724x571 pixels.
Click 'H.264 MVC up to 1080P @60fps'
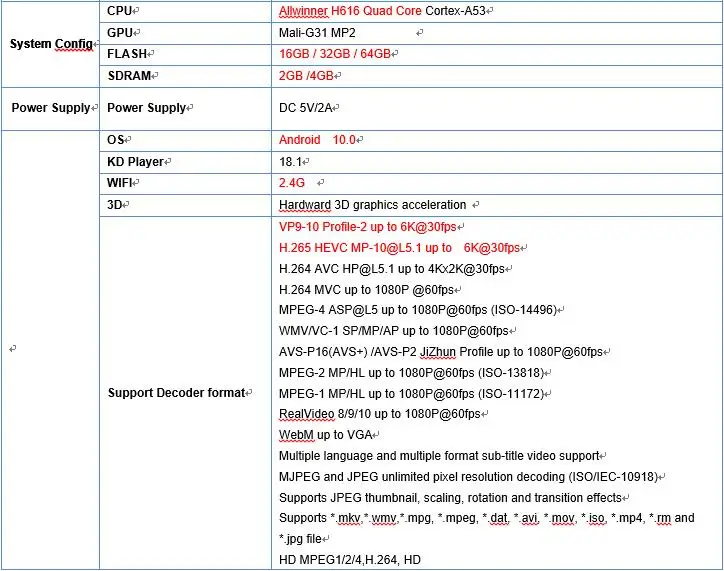[x=366, y=290]
